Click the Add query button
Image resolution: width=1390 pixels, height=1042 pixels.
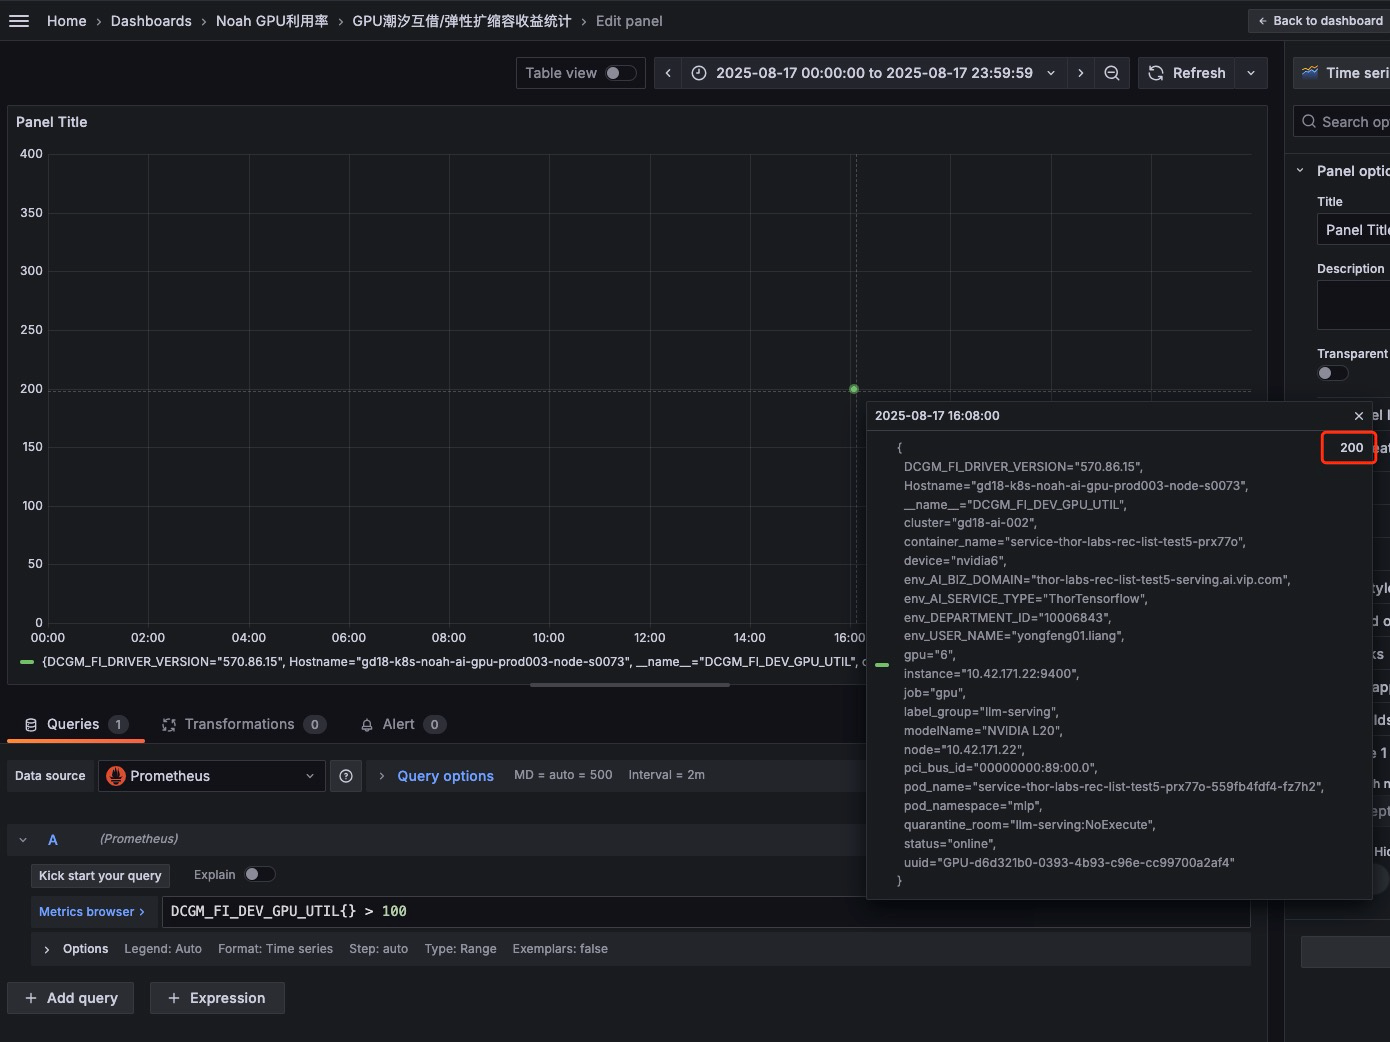click(71, 998)
